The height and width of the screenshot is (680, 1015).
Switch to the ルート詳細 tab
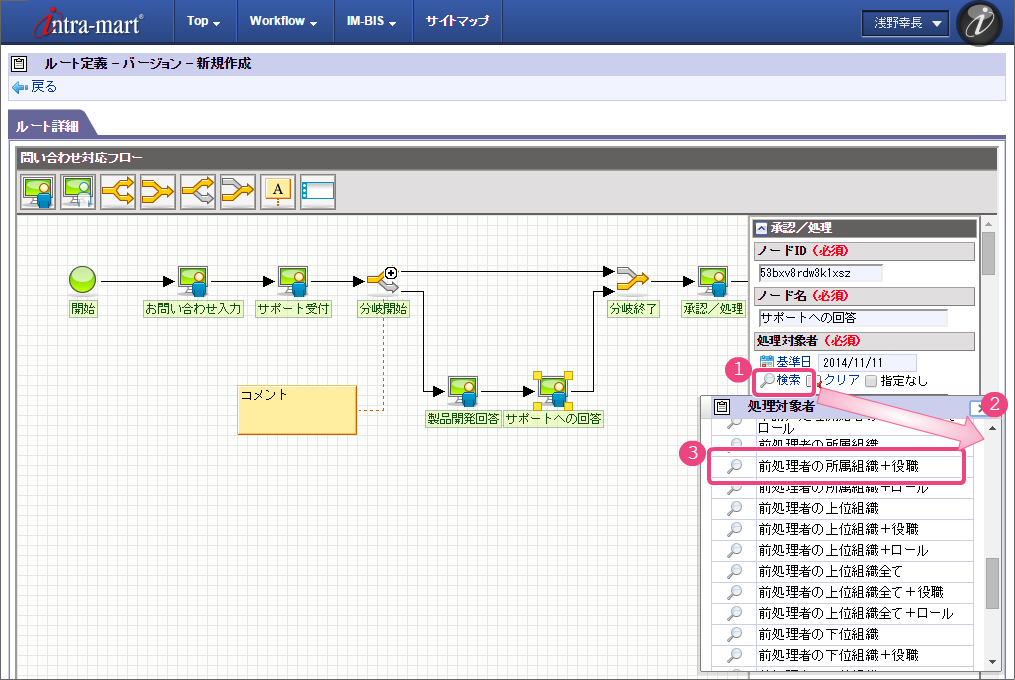[47, 126]
